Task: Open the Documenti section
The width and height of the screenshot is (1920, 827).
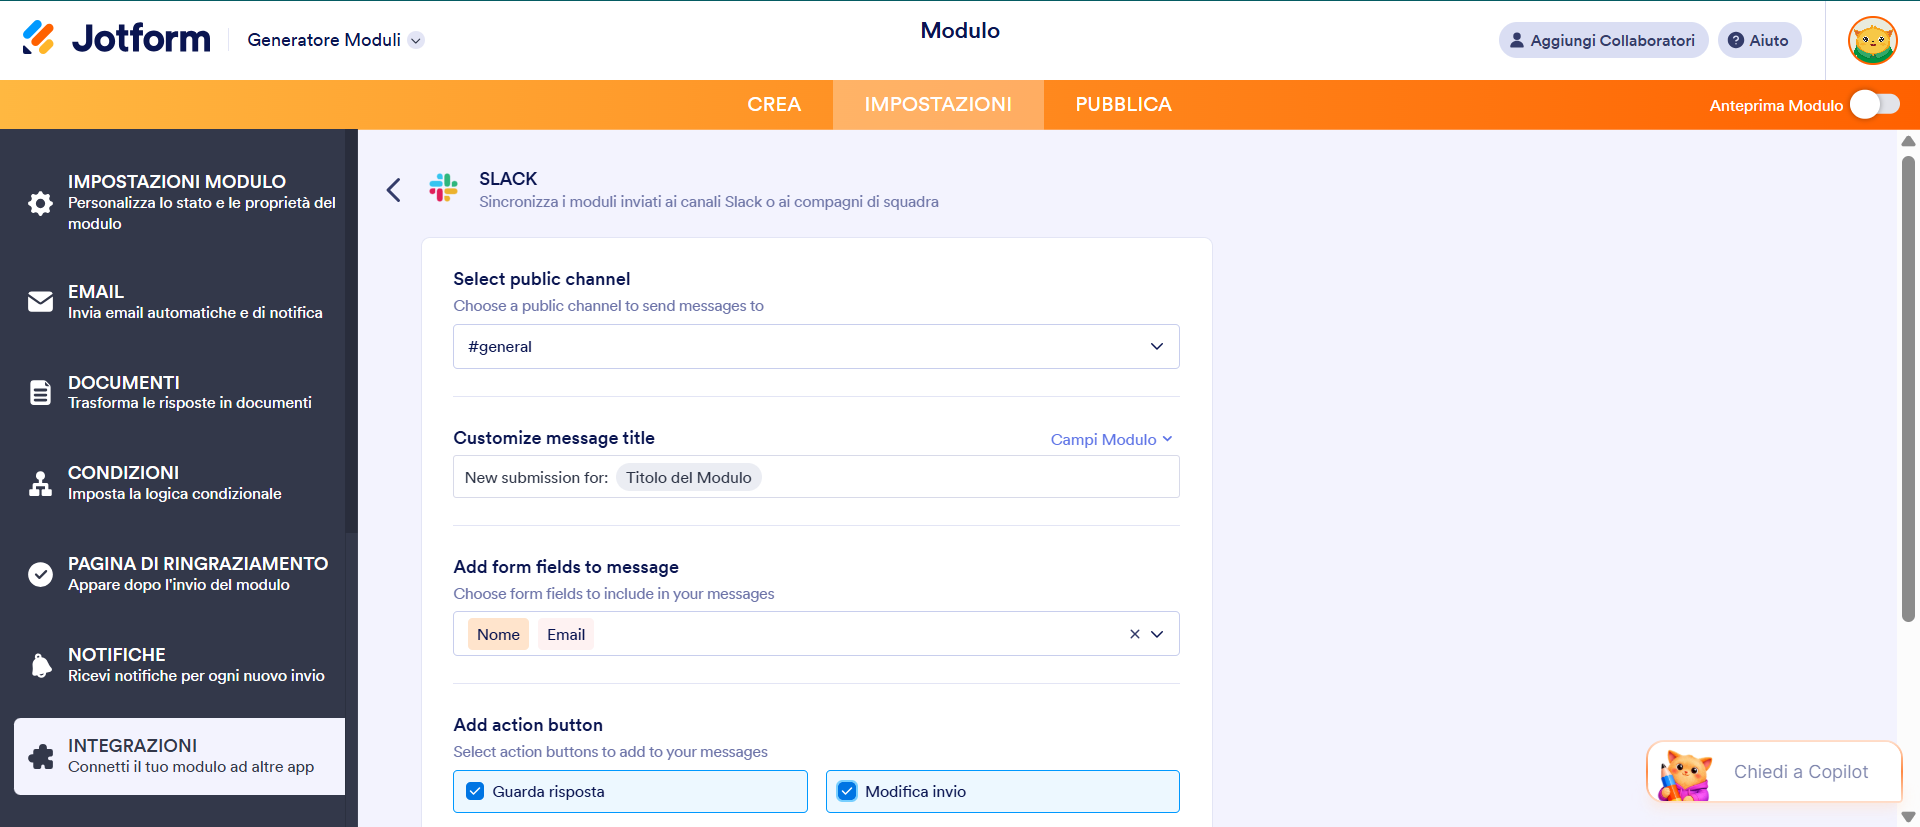Action: click(180, 392)
